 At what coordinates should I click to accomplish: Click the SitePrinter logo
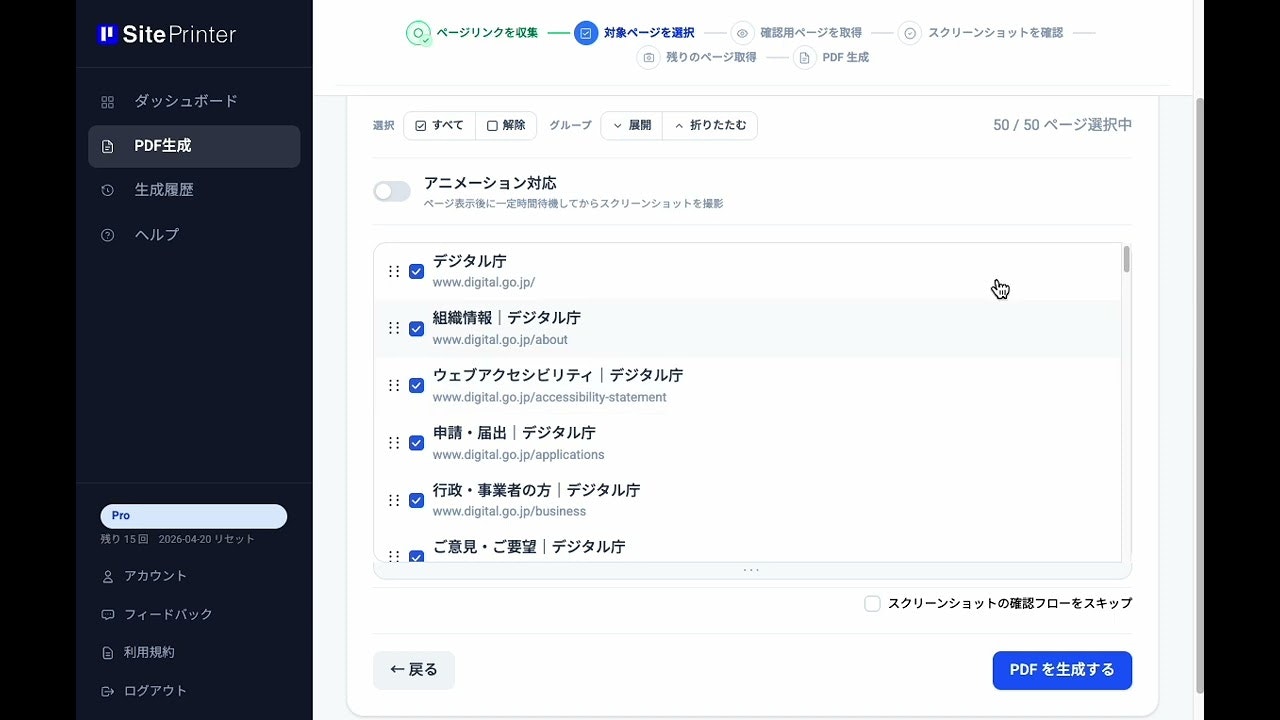166,34
